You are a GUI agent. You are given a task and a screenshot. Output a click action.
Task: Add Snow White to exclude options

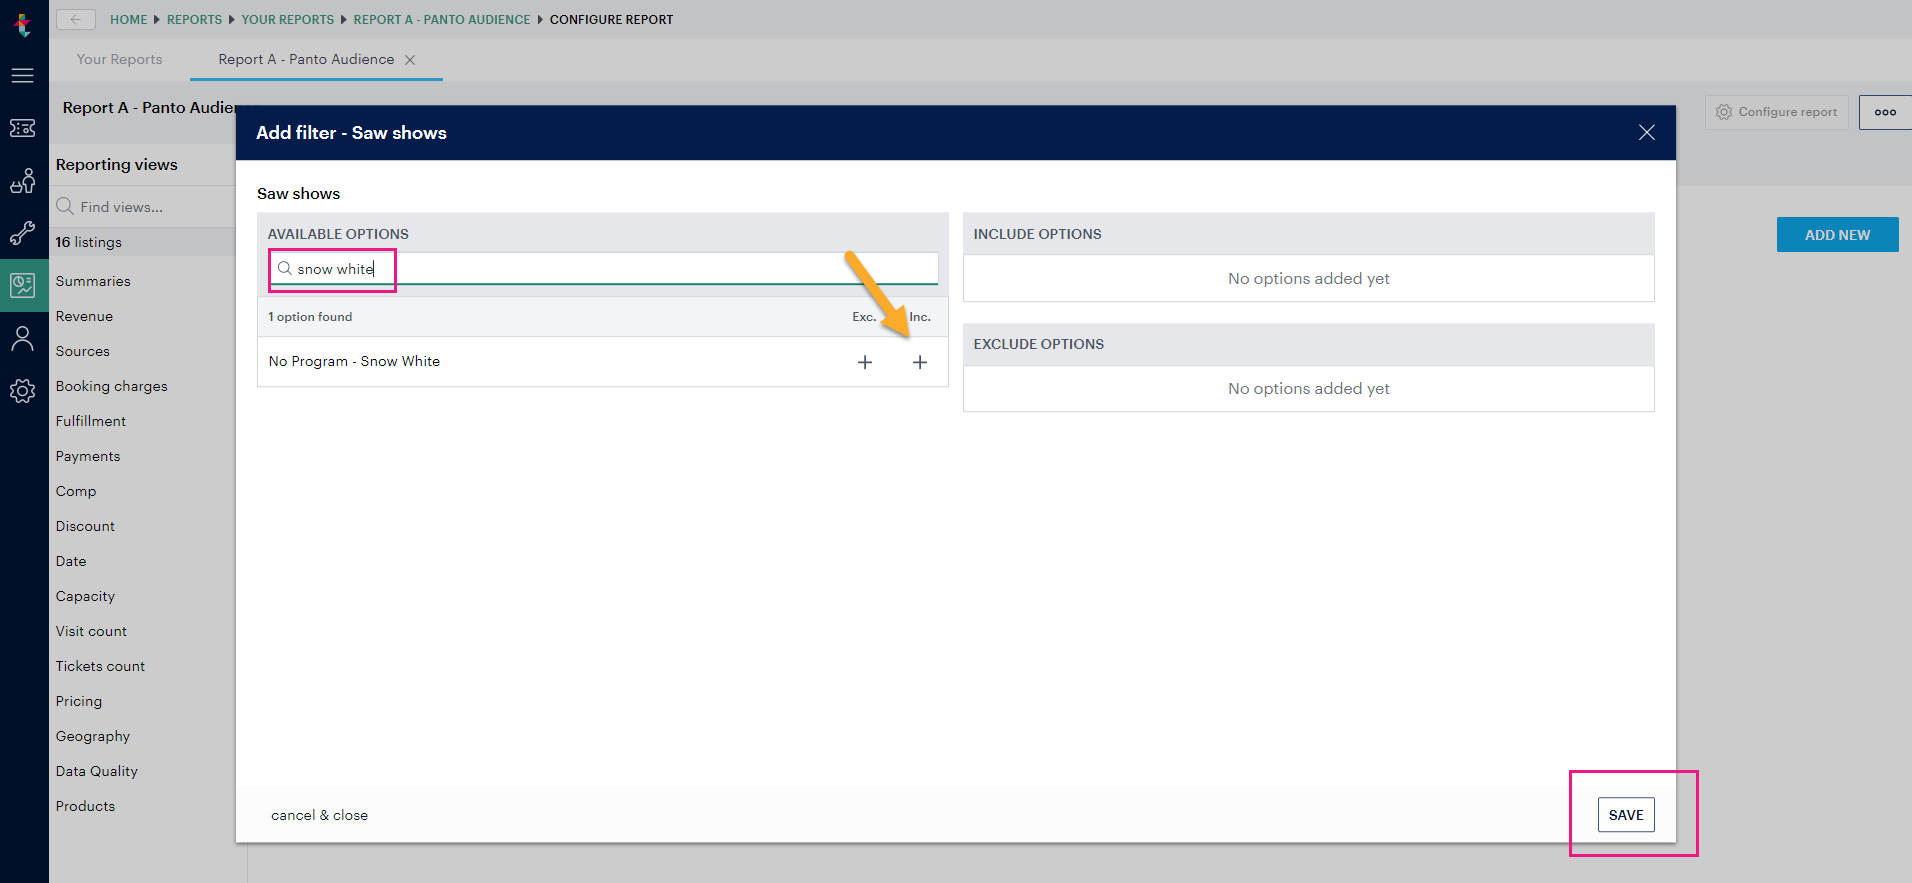(x=865, y=362)
